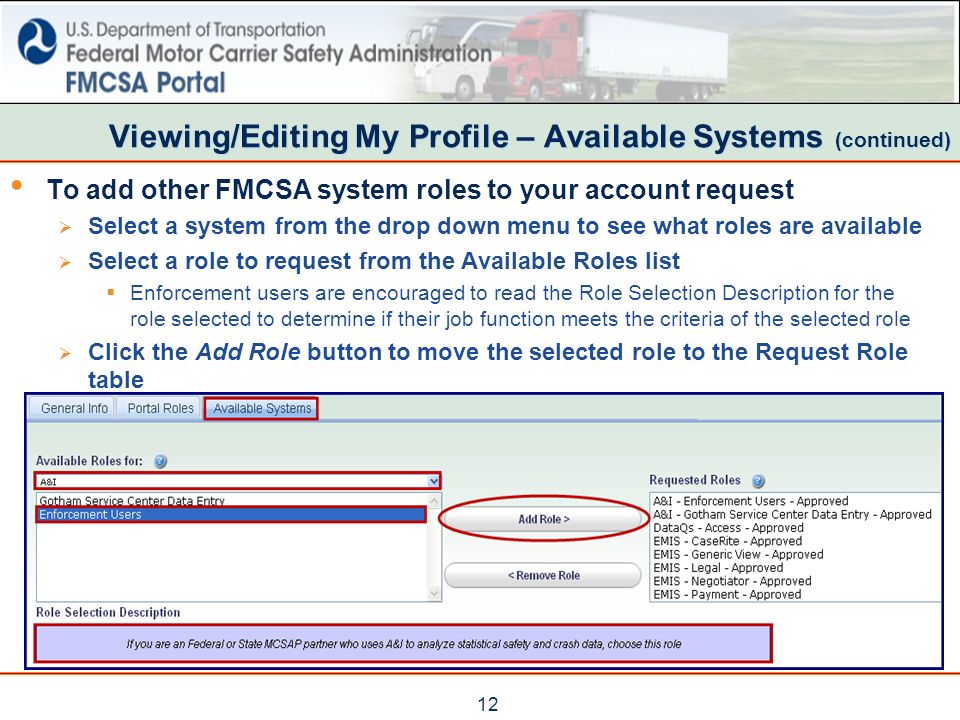Switch to the General Info tab
The width and height of the screenshot is (960, 720).
74,408
